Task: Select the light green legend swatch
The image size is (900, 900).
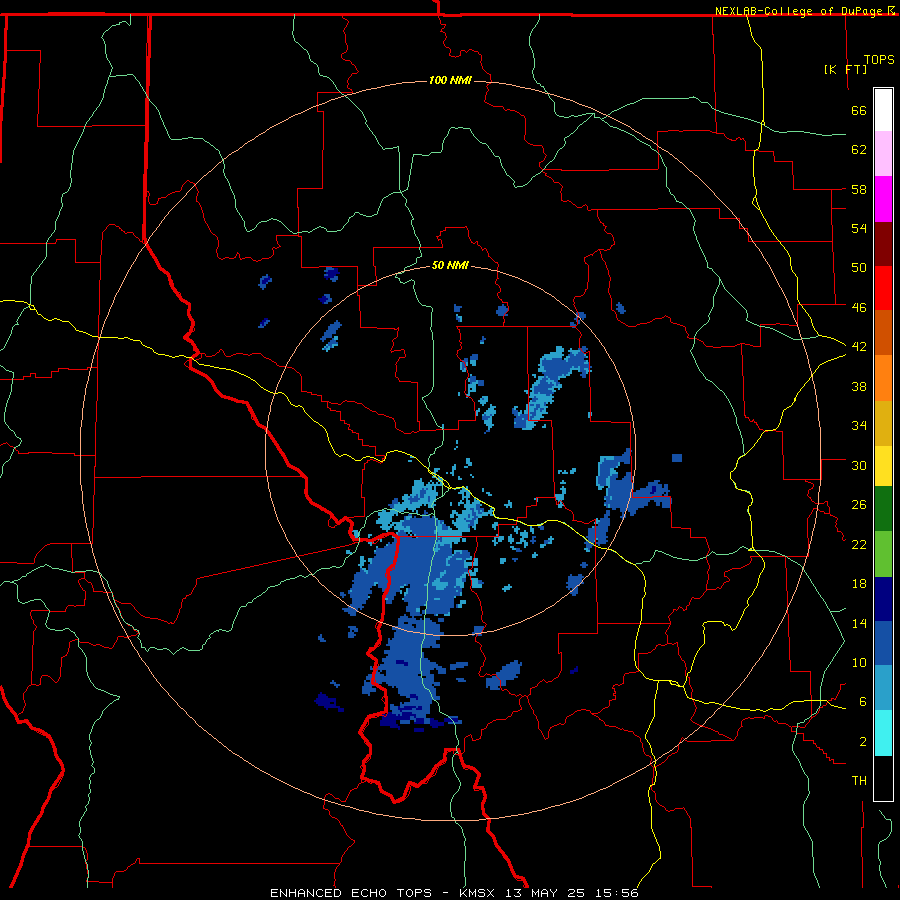Action: [883, 554]
